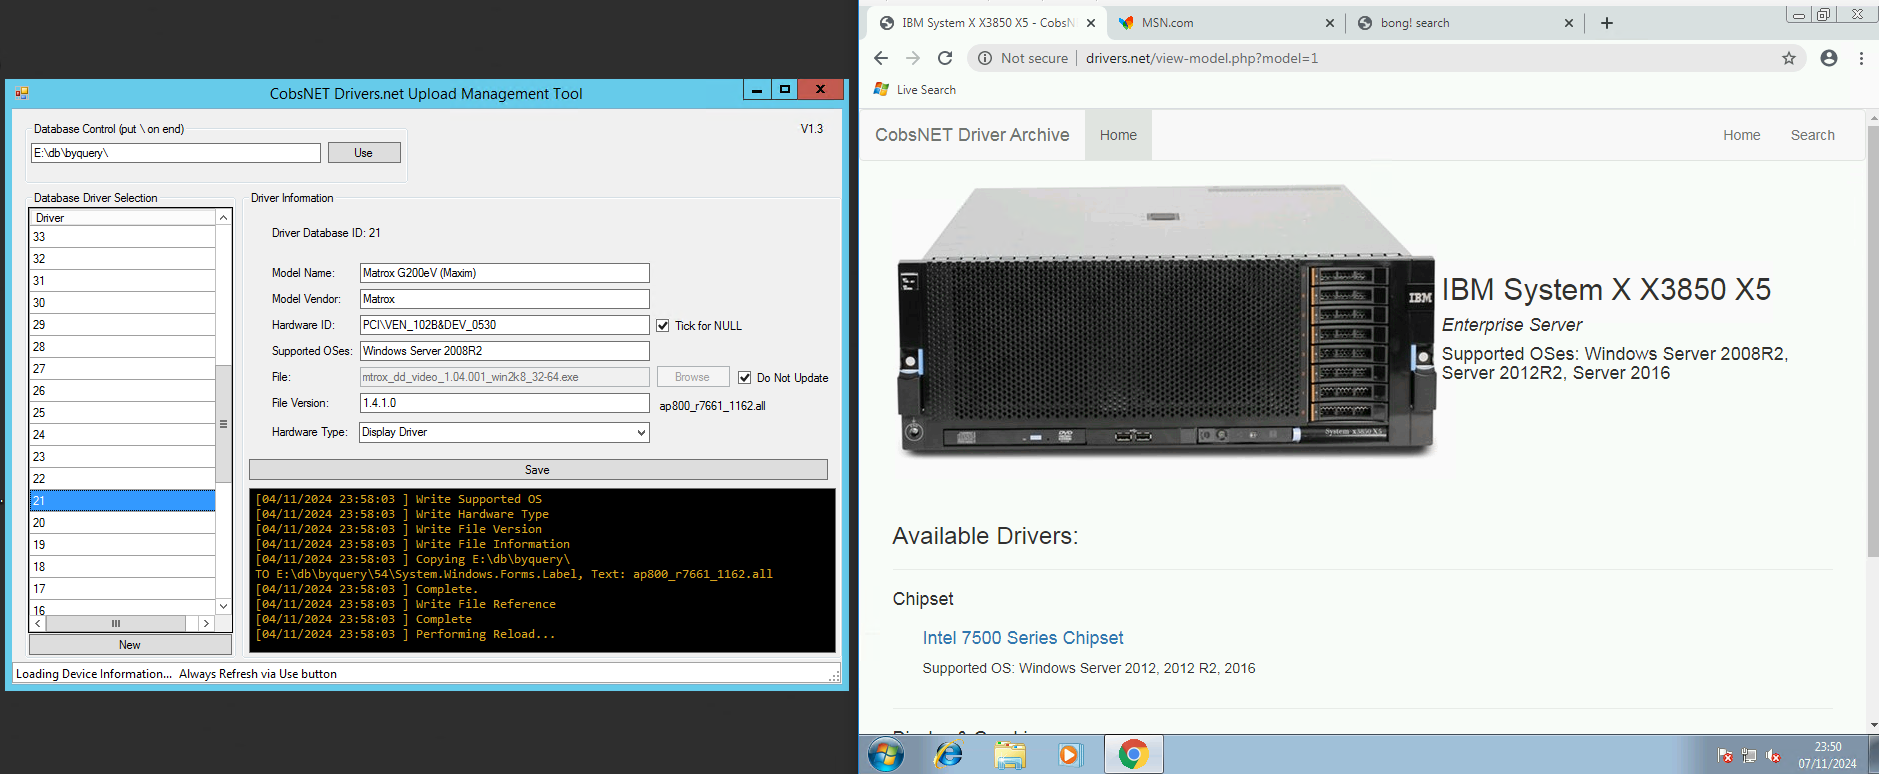
Task: Open the Intel 7500 Series Chipset link
Action: coord(1022,638)
